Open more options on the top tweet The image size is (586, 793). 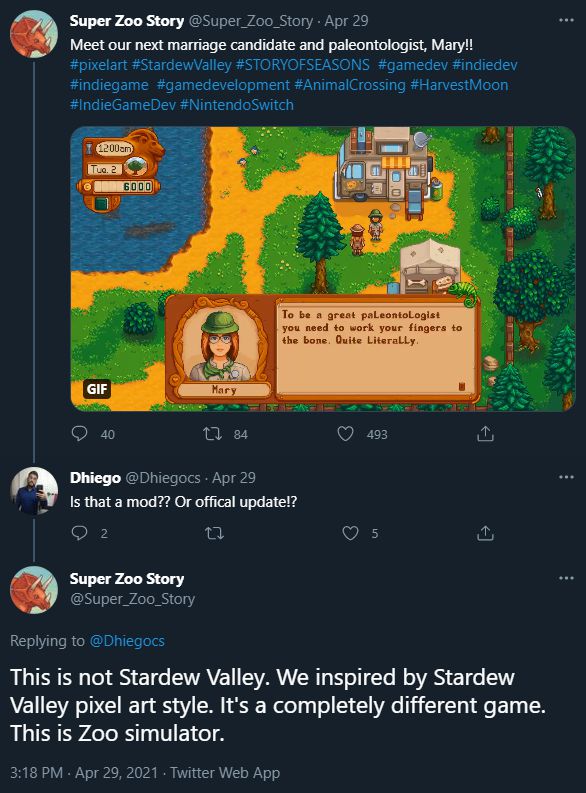click(x=566, y=20)
